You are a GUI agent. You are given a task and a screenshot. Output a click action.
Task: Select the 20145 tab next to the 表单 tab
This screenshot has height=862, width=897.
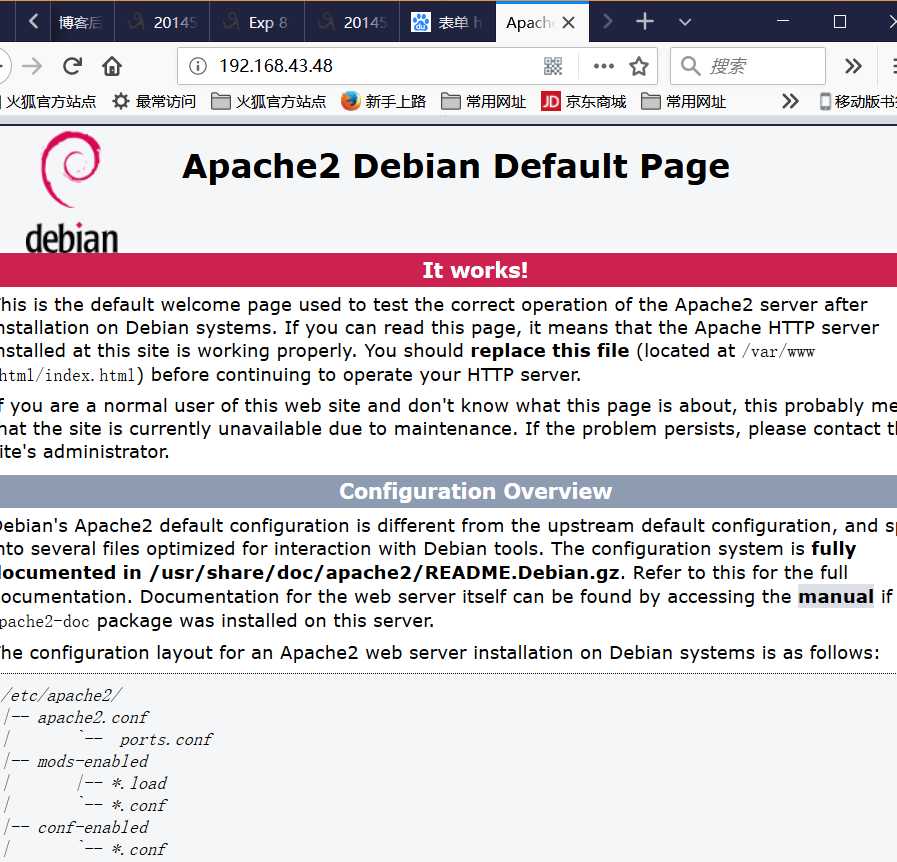click(x=352, y=22)
